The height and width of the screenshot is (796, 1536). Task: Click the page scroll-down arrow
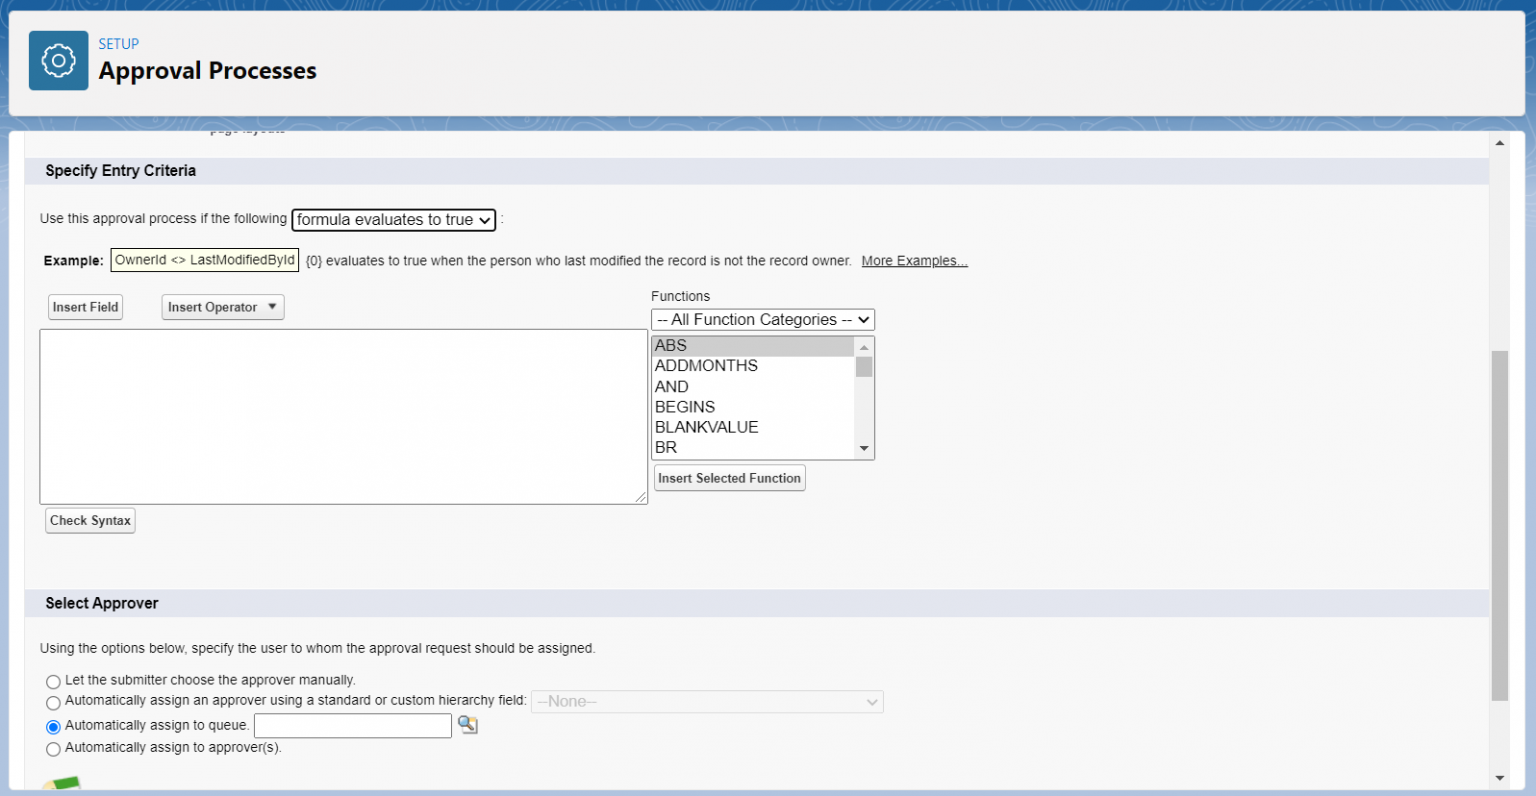[1499, 778]
